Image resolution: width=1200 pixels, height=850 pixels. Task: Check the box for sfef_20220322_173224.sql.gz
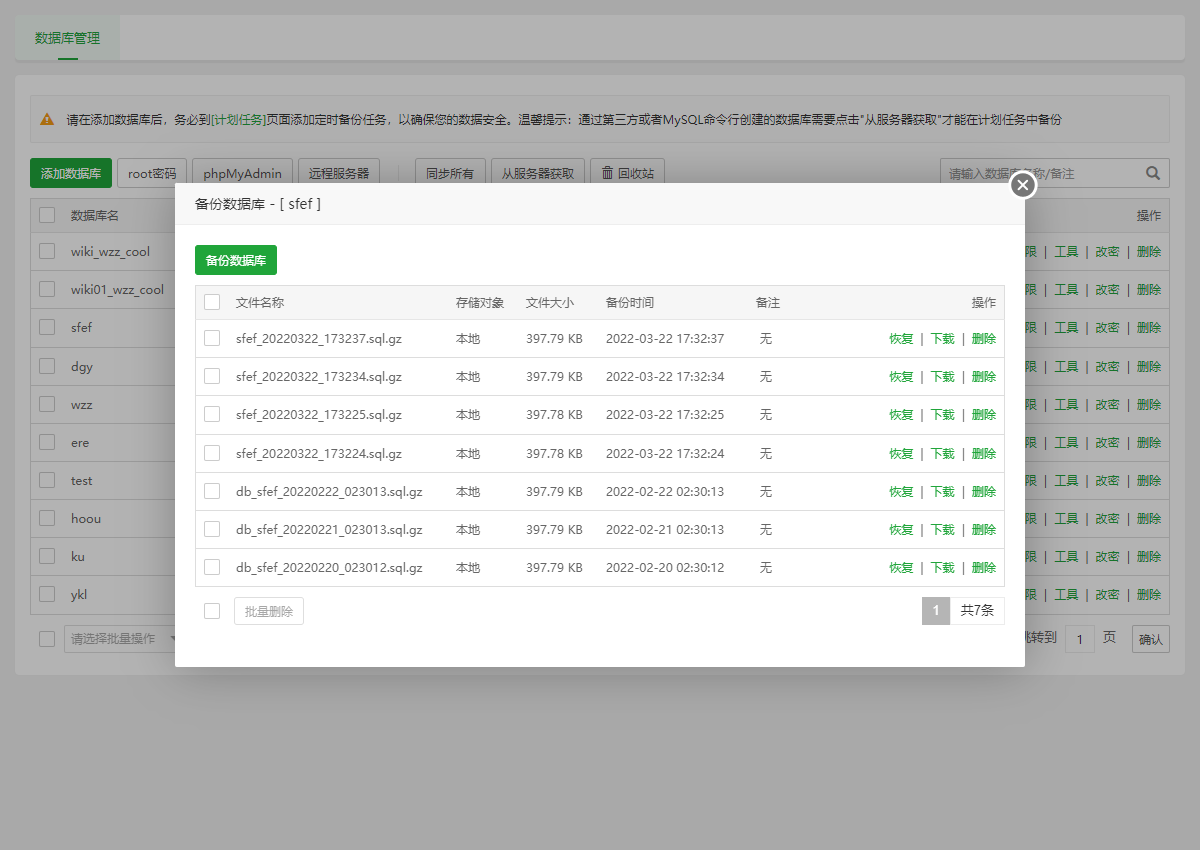[x=212, y=453]
